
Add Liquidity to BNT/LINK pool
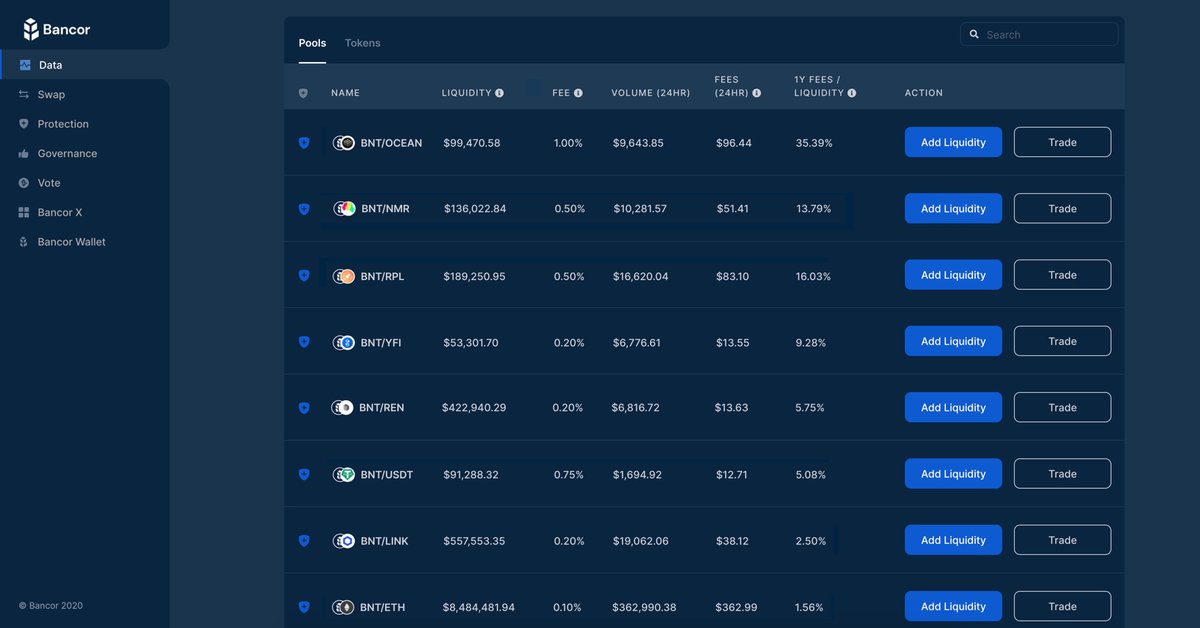tap(953, 540)
